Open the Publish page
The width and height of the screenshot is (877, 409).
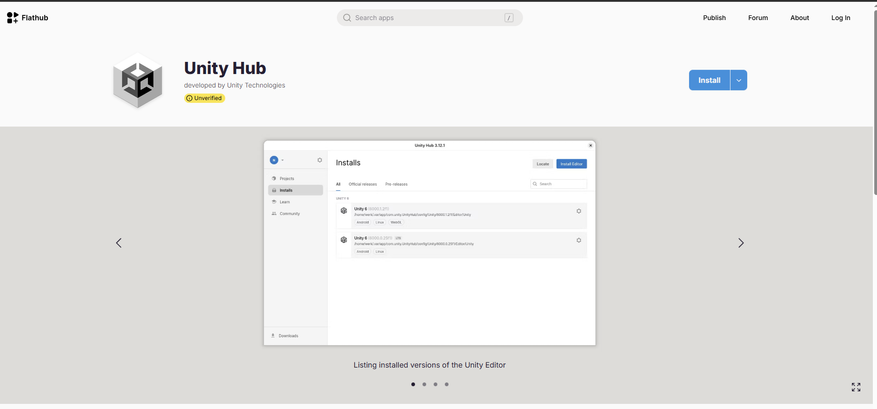tap(714, 18)
